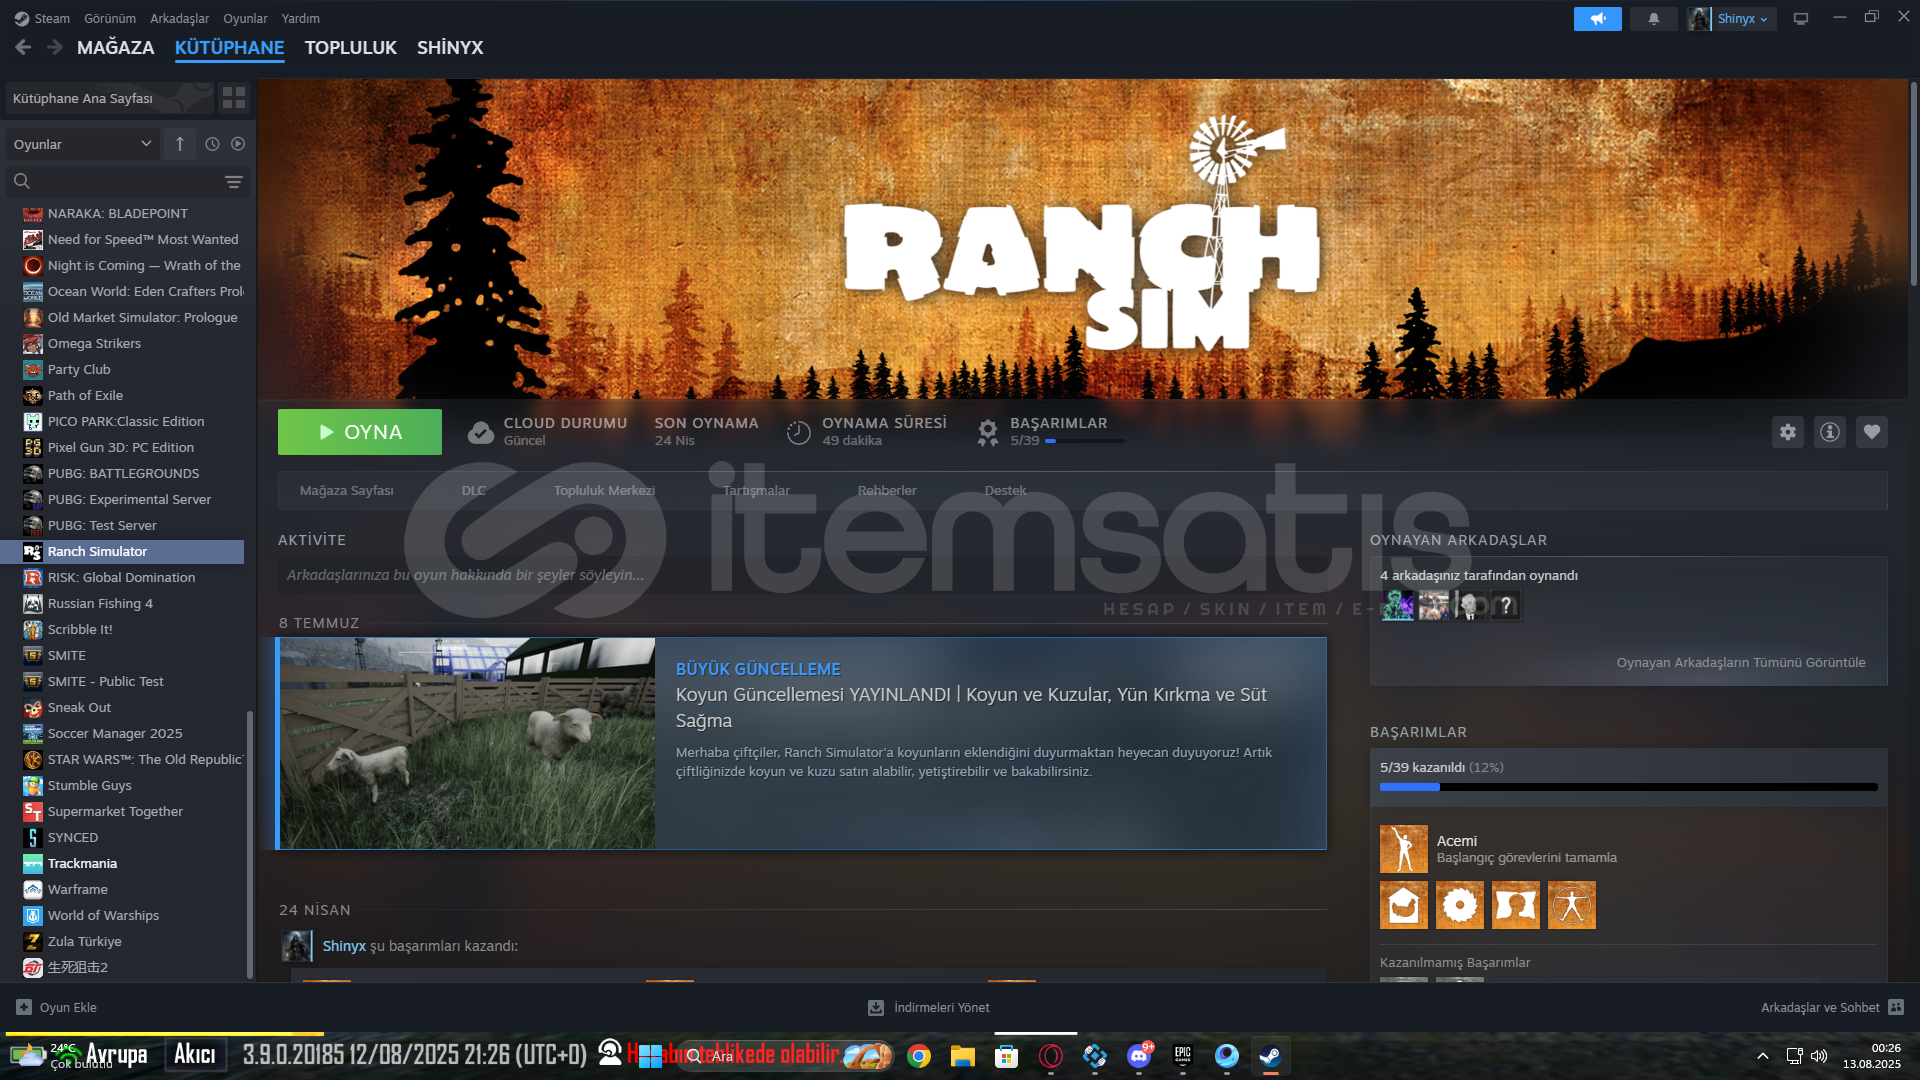Toggle the ready-to-play filter icon
1920x1080 pixels.
click(x=238, y=144)
